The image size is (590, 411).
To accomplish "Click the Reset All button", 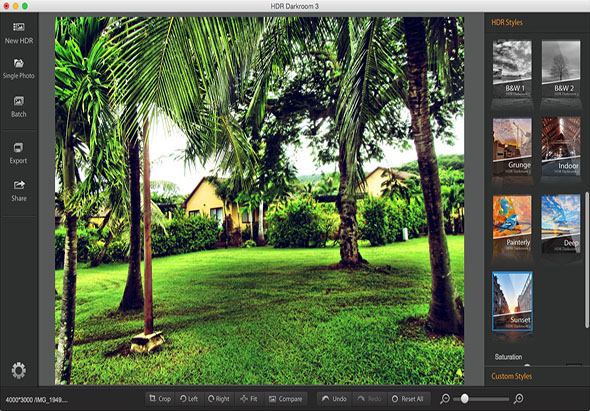I will point(409,399).
